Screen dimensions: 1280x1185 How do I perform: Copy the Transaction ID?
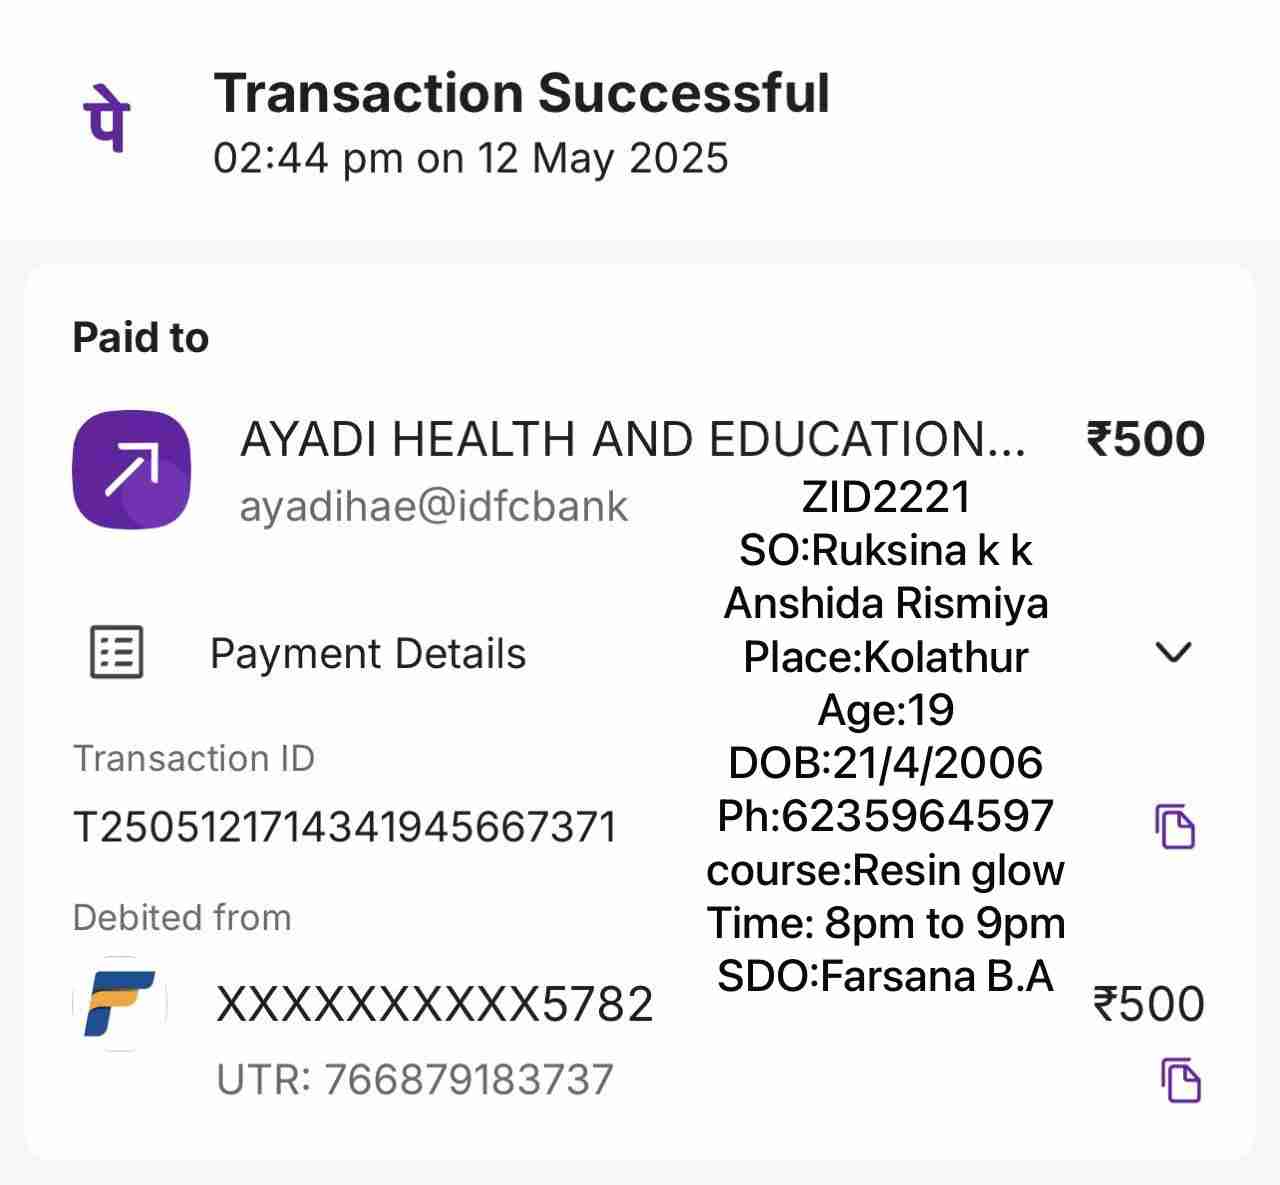(x=1176, y=826)
